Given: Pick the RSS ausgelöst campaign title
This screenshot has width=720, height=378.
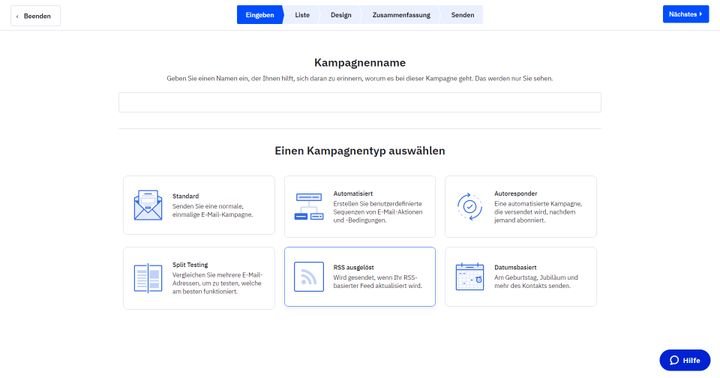Looking at the screenshot, I should point(354,267).
